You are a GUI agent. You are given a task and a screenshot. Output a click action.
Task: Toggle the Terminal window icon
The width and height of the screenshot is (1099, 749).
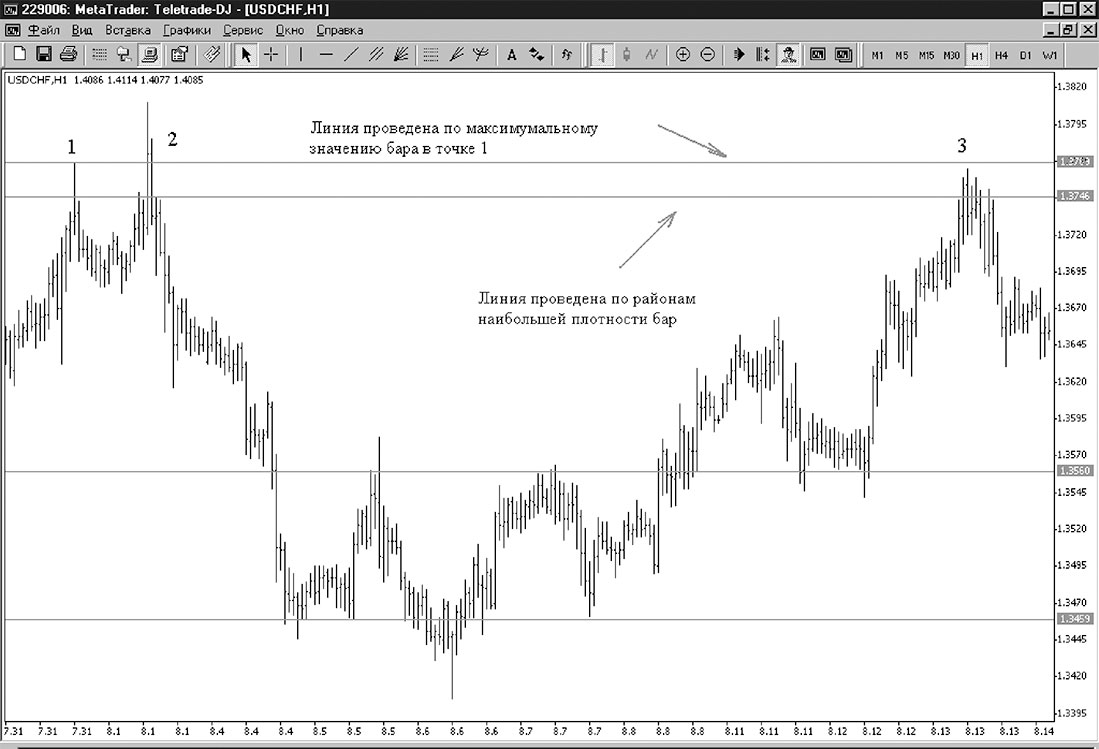coord(149,54)
